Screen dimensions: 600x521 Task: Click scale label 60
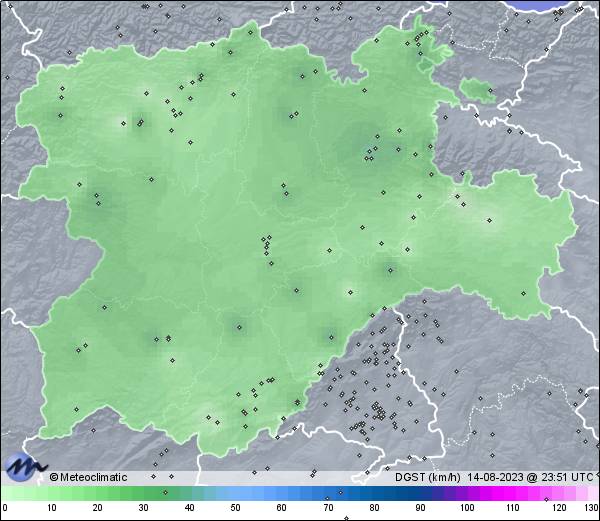click(282, 508)
